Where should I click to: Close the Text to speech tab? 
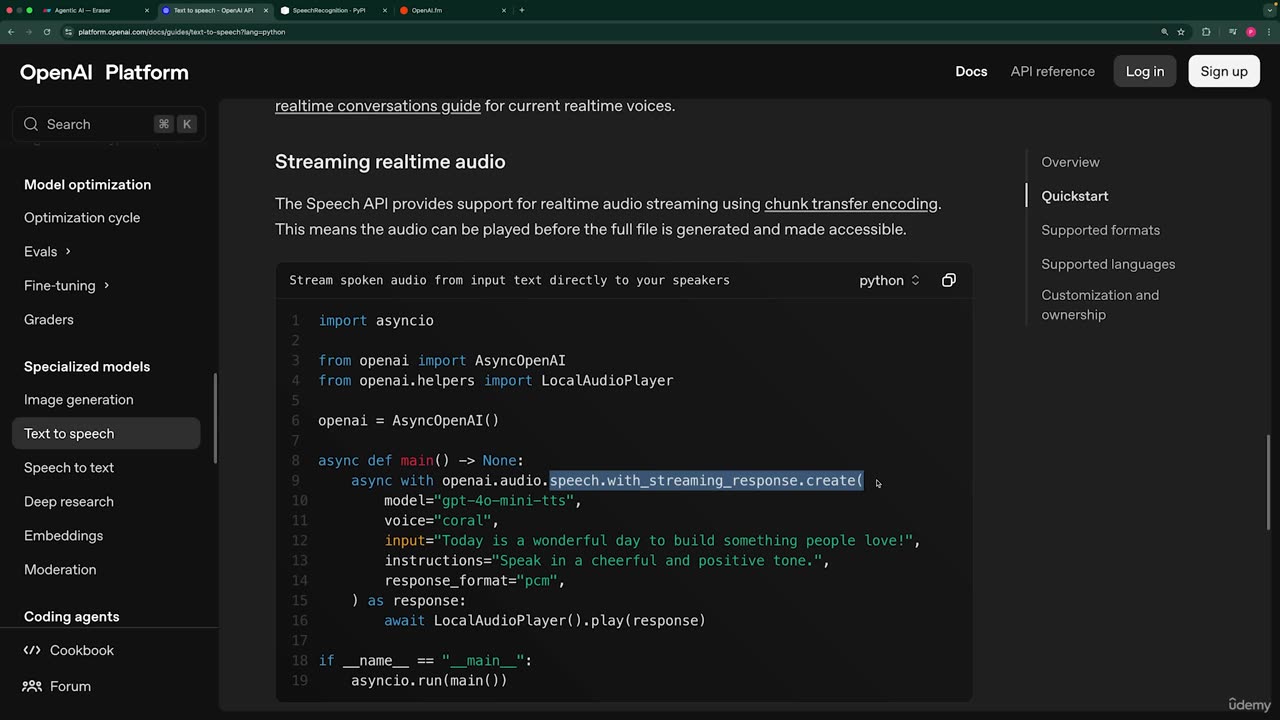[266, 10]
